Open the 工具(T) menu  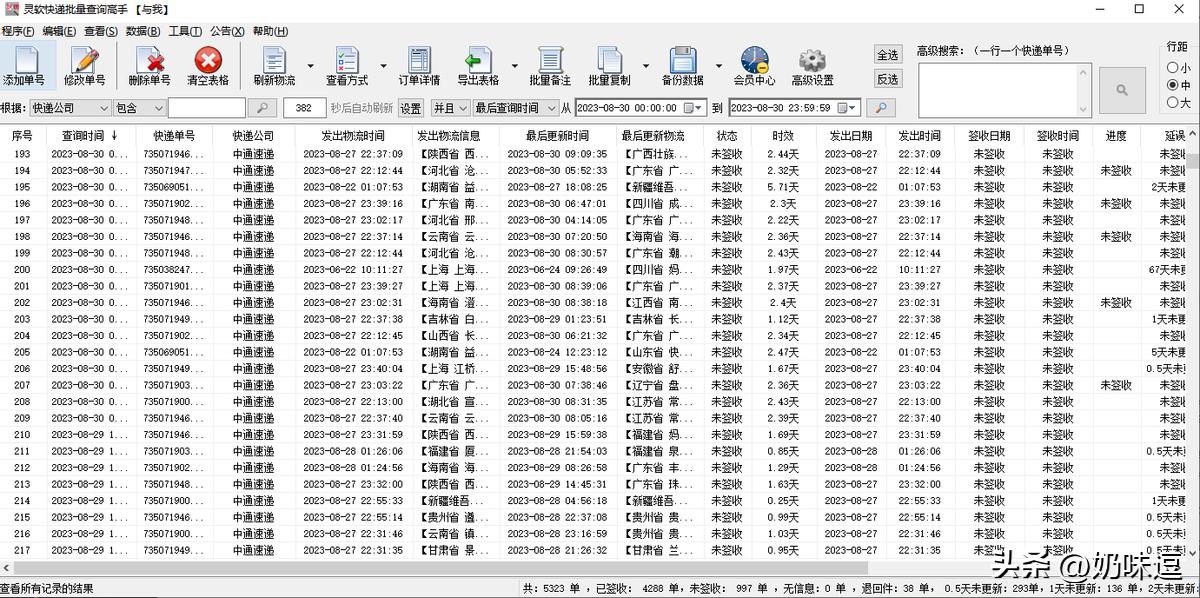[x=185, y=31]
